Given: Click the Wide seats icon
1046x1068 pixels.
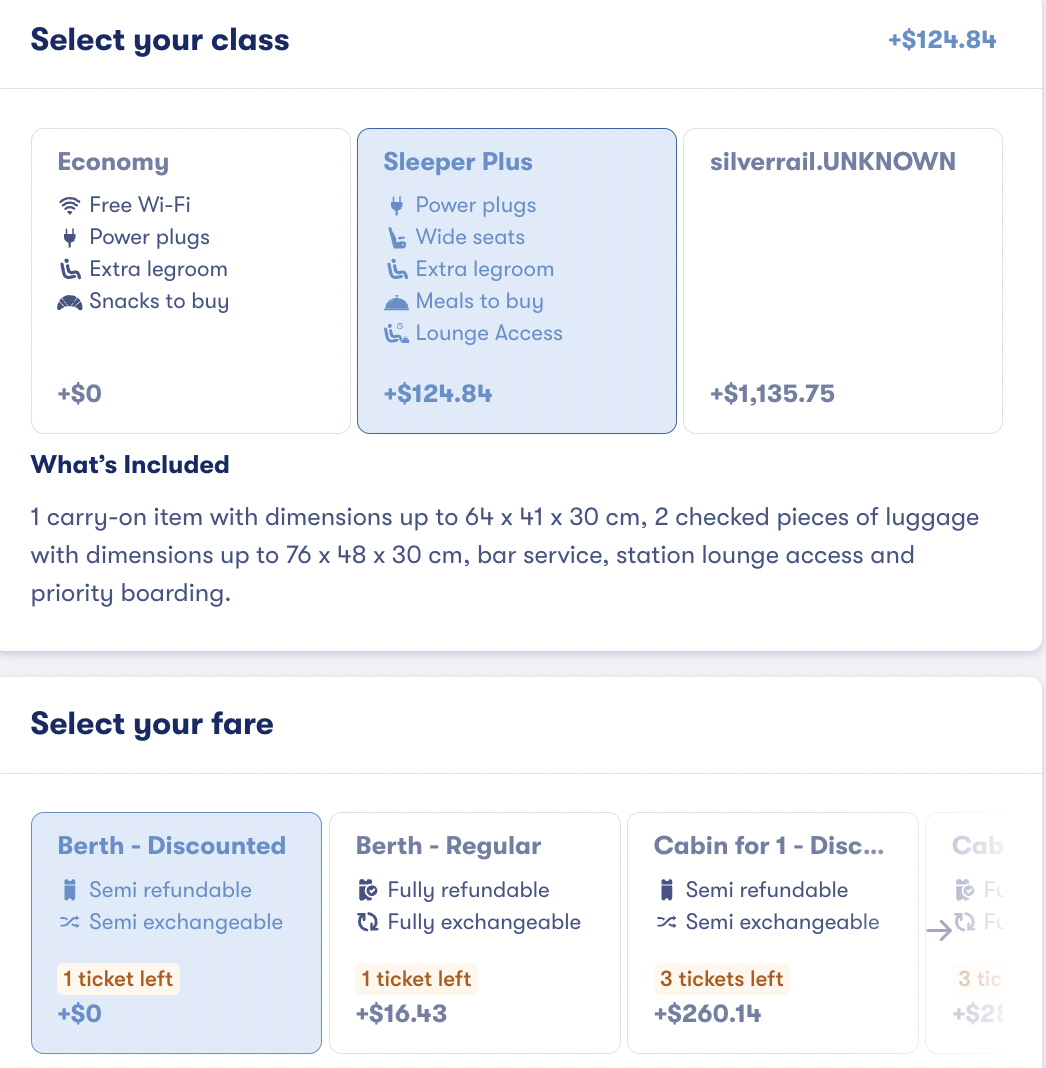Looking at the screenshot, I should [x=396, y=238].
